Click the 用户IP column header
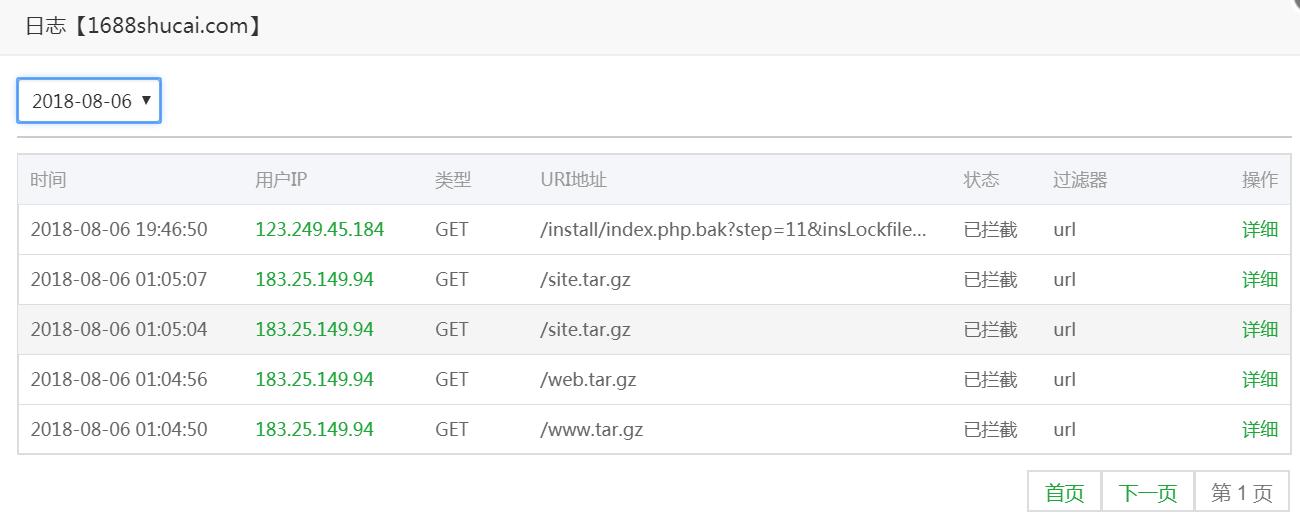Image resolution: width=1300 pixels, height=522 pixels. [281, 180]
